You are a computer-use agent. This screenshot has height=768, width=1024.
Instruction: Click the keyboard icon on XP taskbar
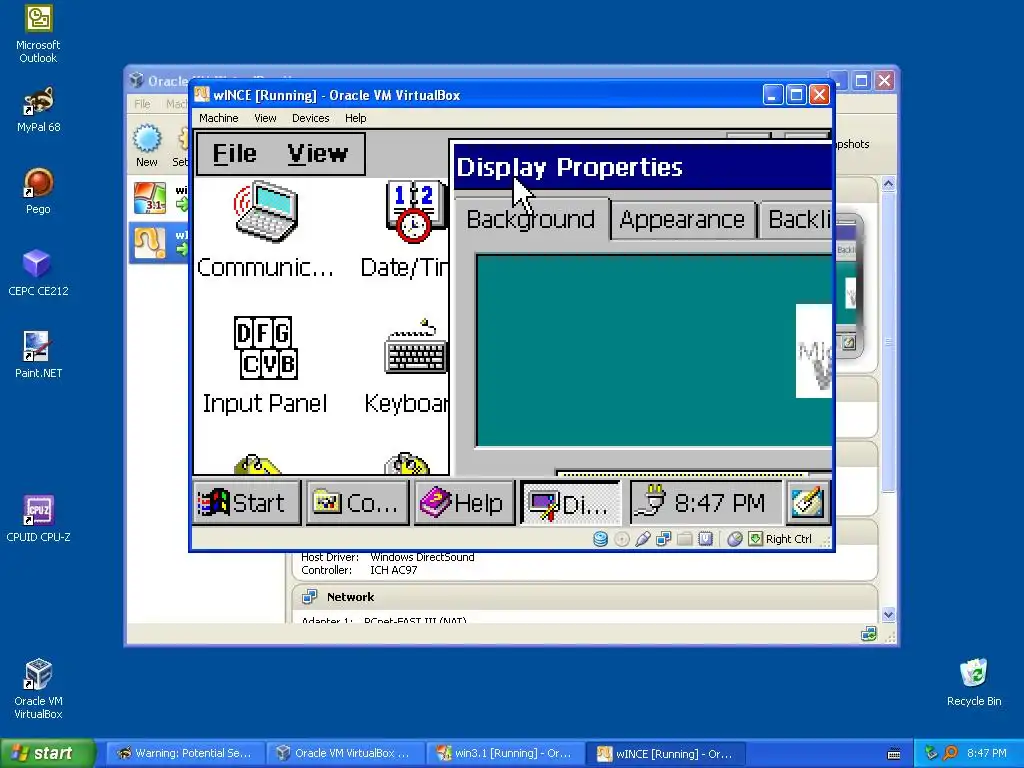(894, 754)
